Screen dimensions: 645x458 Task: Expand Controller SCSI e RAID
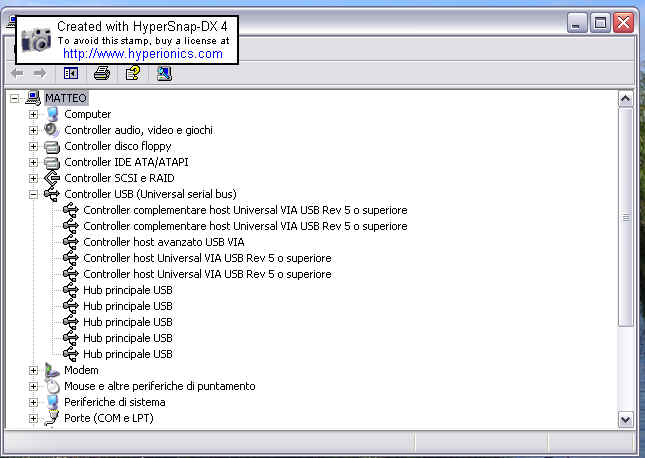point(33,179)
